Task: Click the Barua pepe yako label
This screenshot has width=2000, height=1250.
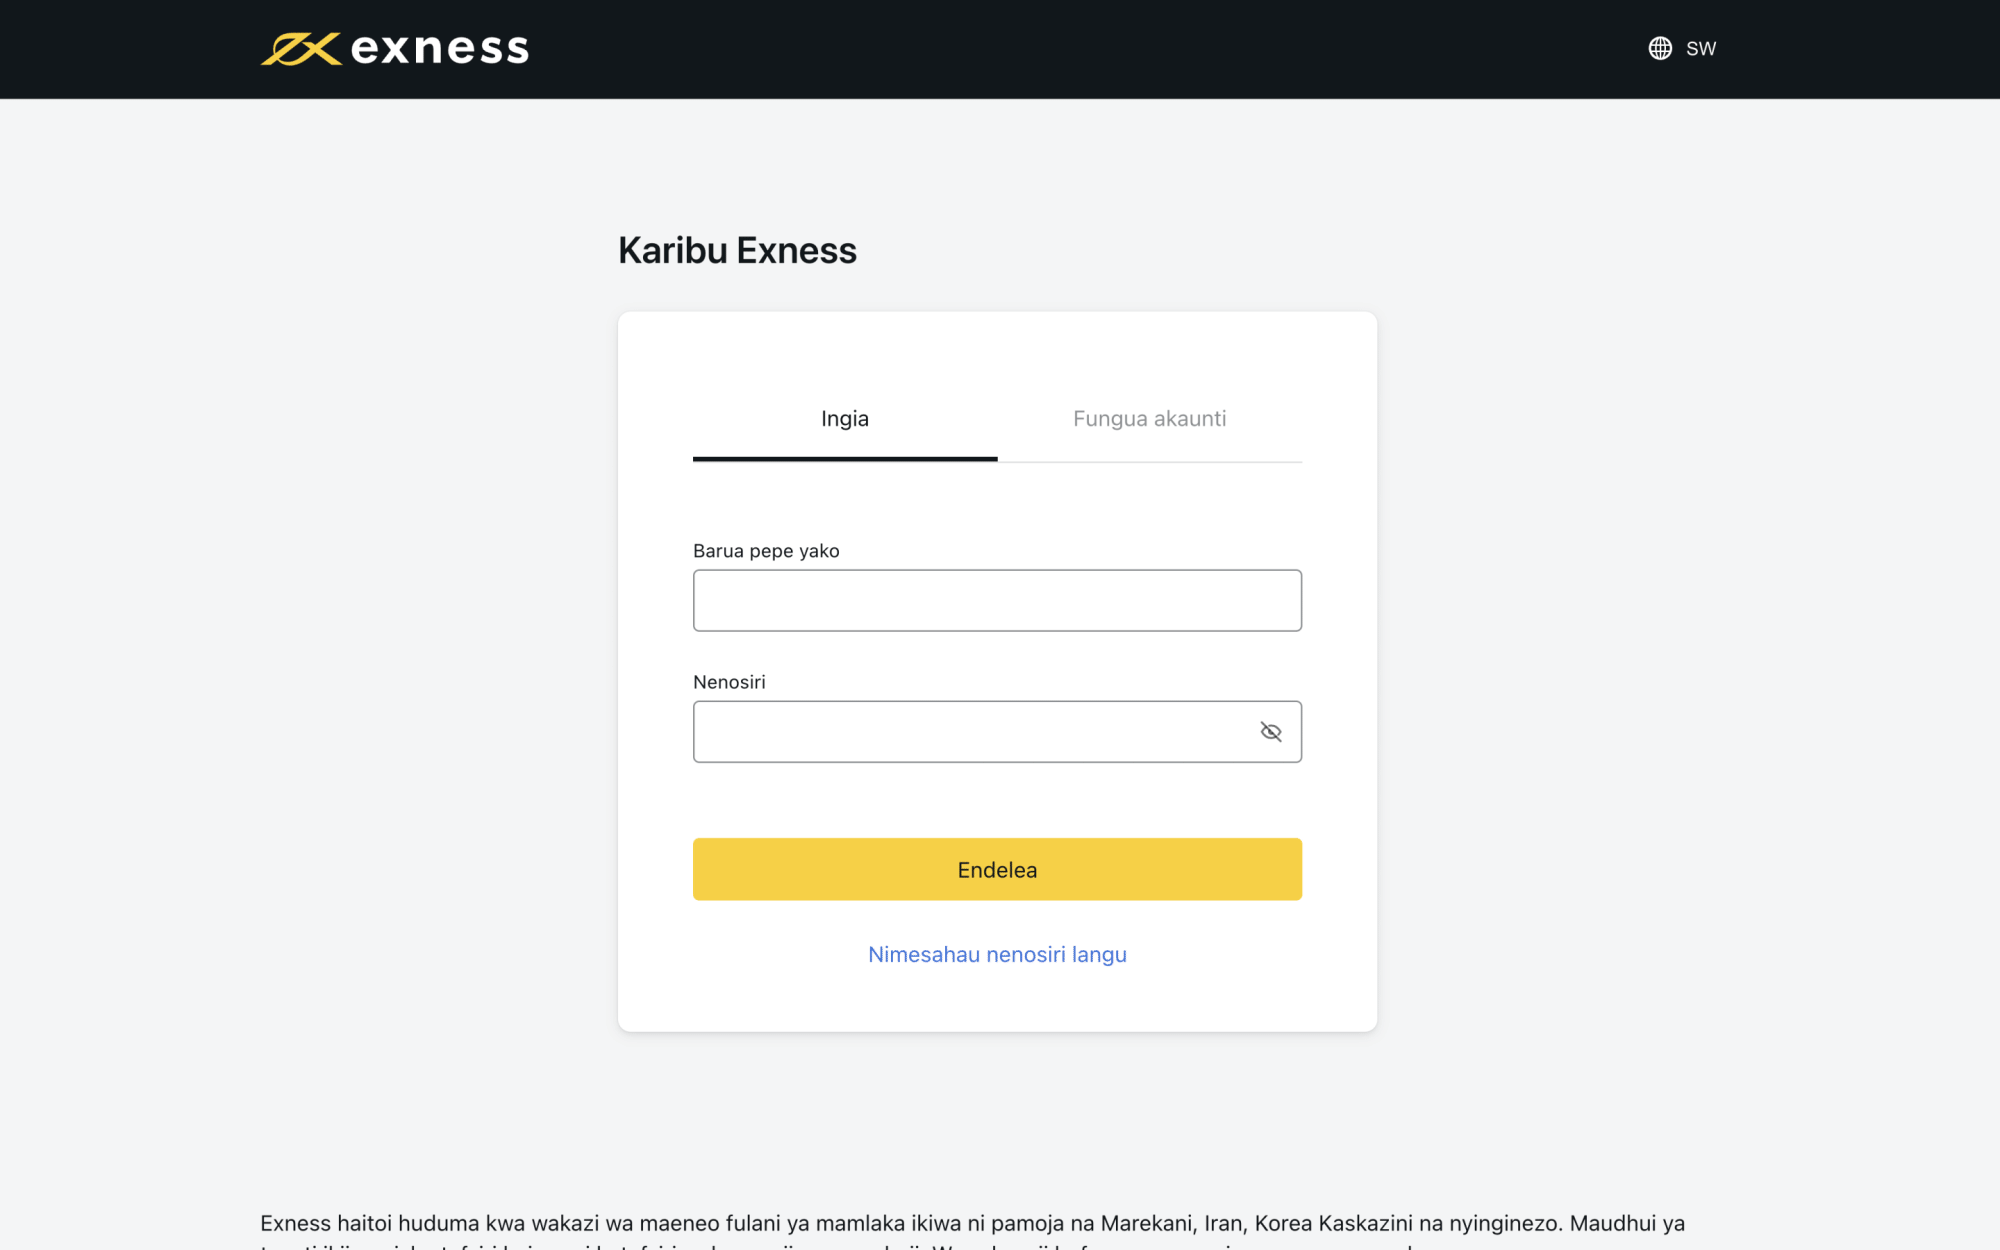Action: coord(766,551)
